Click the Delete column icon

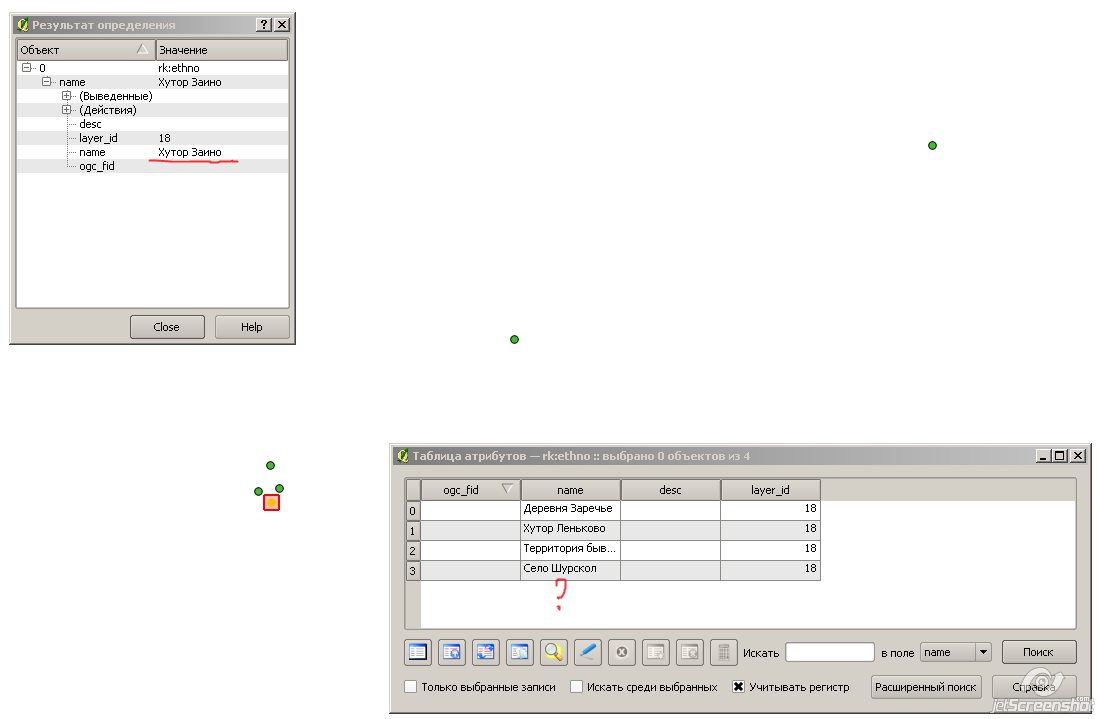[690, 652]
